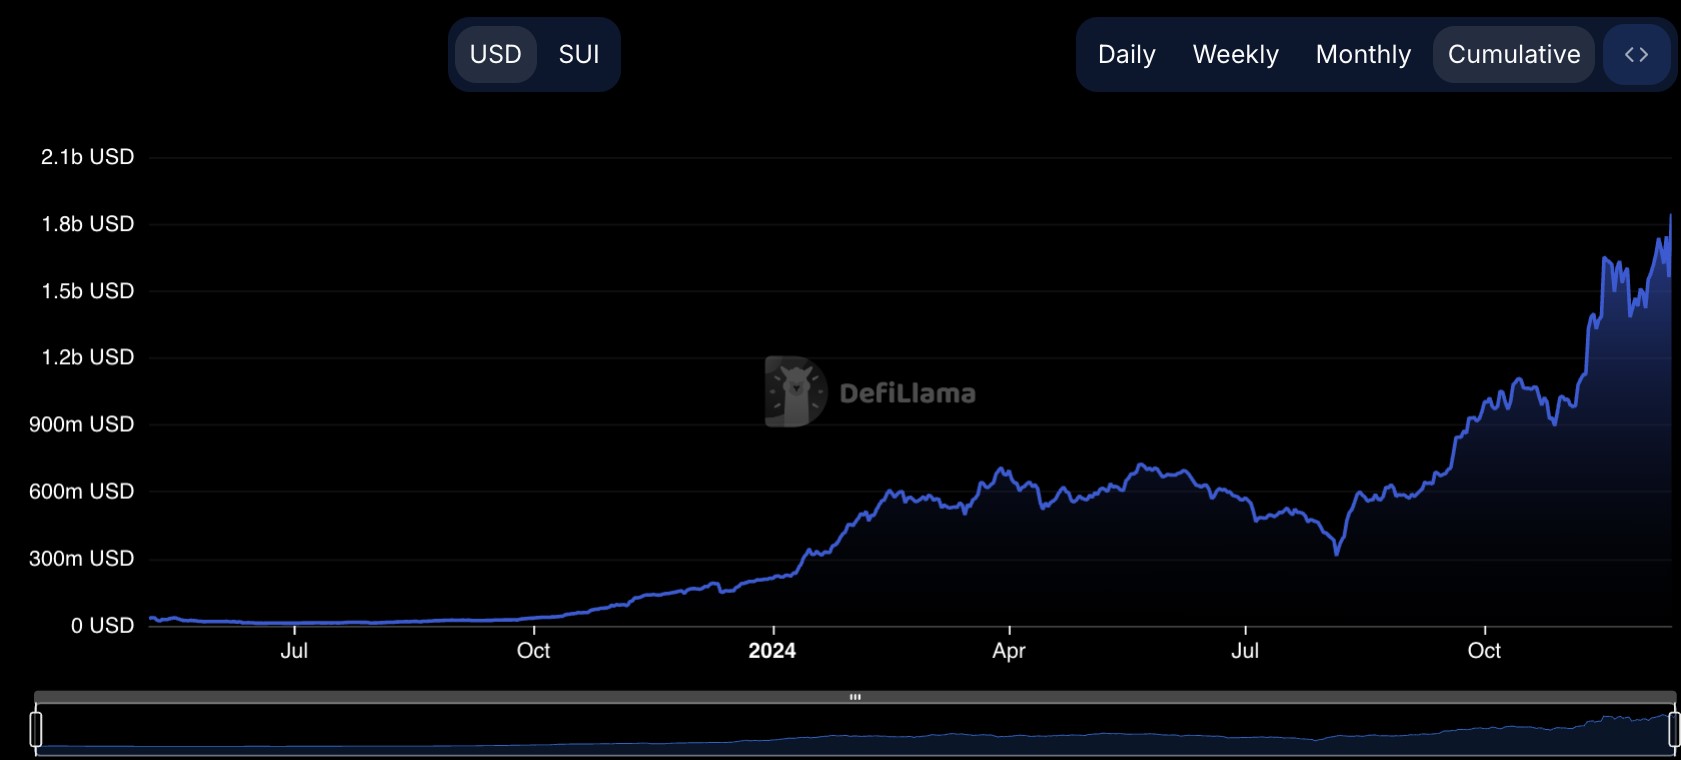Screen dimensions: 1681x760
Task: Click the DefiLlama watermark text
Action: point(907,393)
